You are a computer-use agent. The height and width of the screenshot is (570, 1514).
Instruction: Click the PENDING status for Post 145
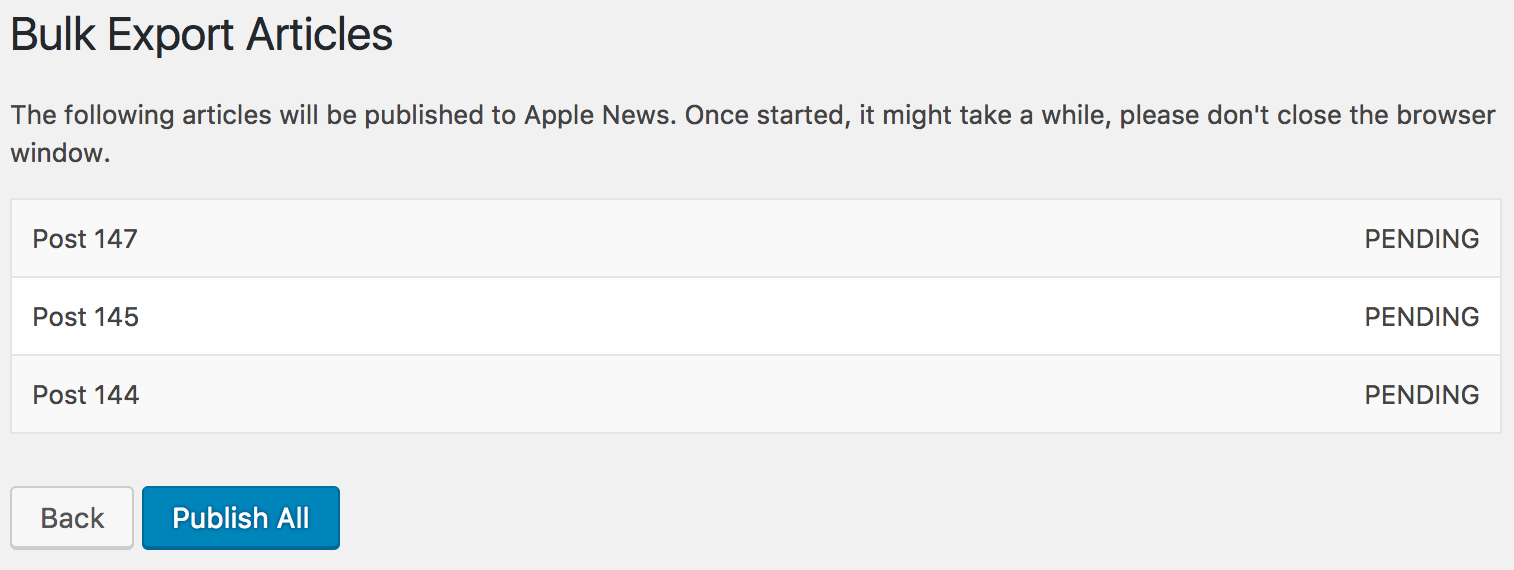1421,317
